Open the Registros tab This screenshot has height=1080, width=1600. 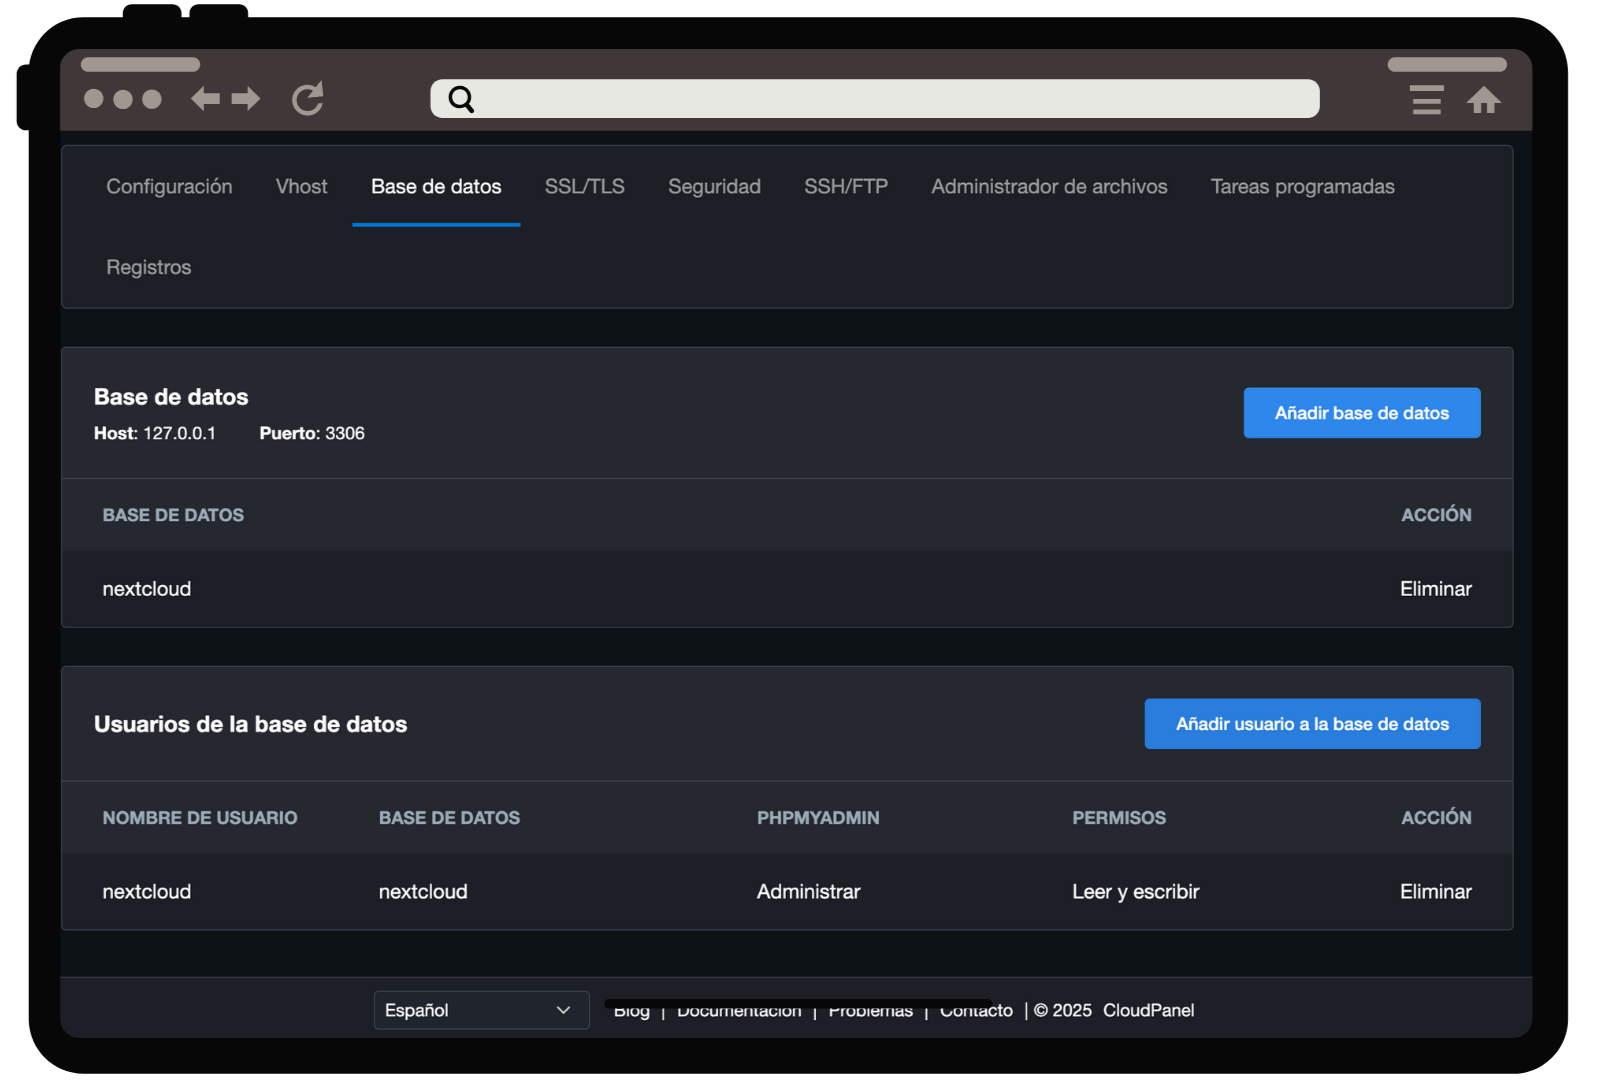(x=149, y=268)
